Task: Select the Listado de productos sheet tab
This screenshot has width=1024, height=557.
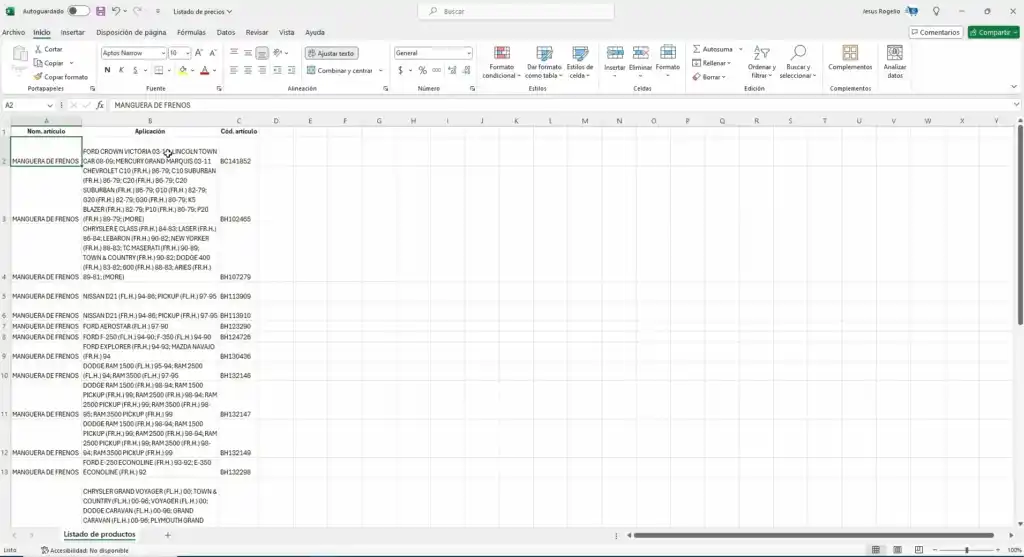Action: [x=99, y=534]
